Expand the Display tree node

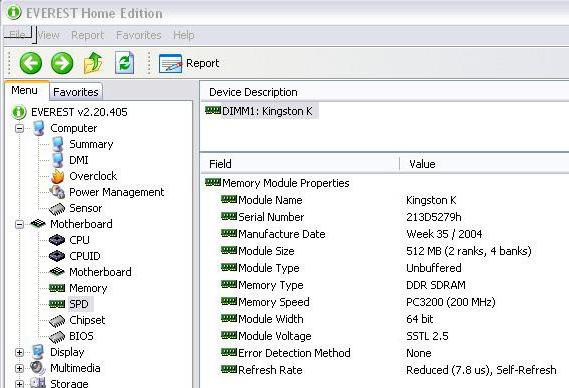(20, 352)
